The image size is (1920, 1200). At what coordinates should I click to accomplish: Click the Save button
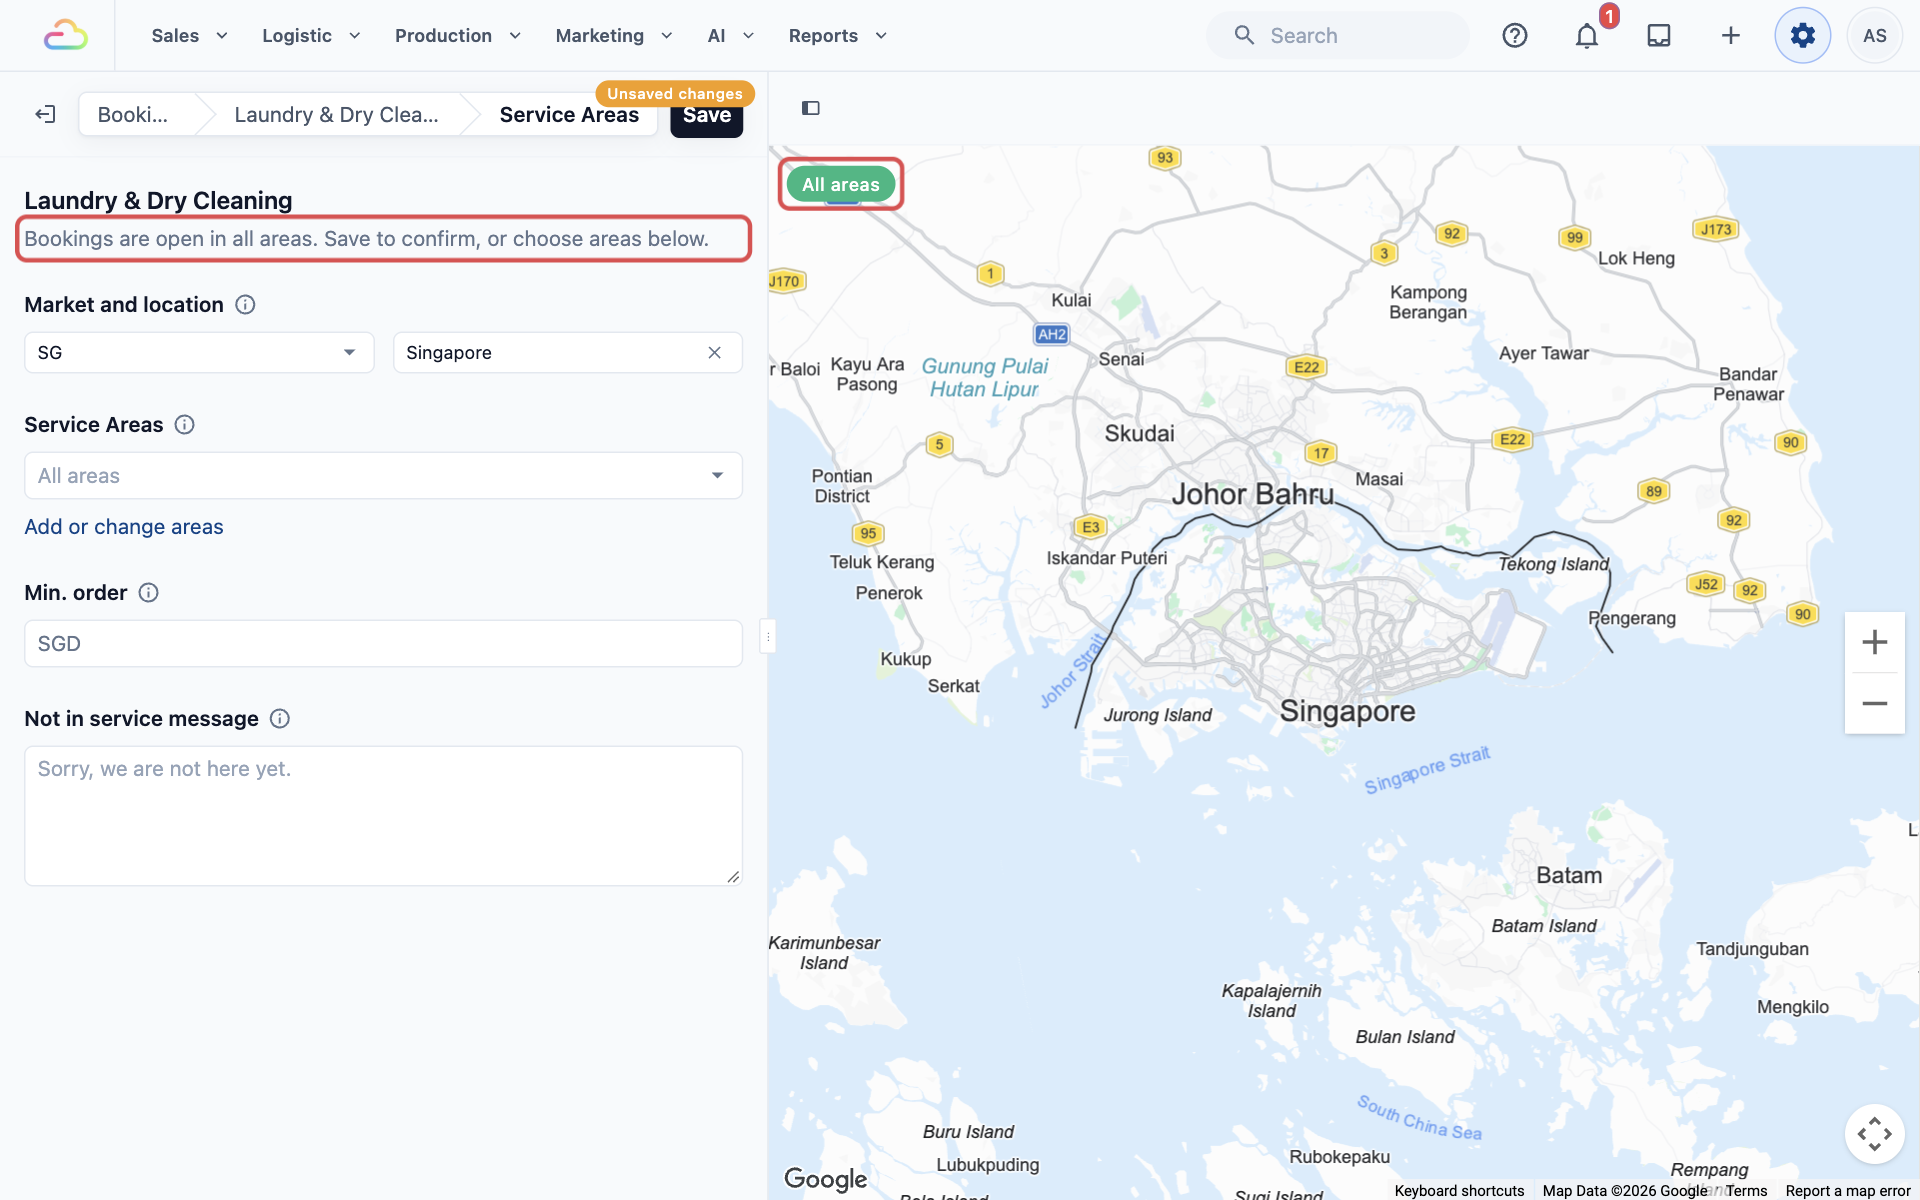tap(707, 117)
